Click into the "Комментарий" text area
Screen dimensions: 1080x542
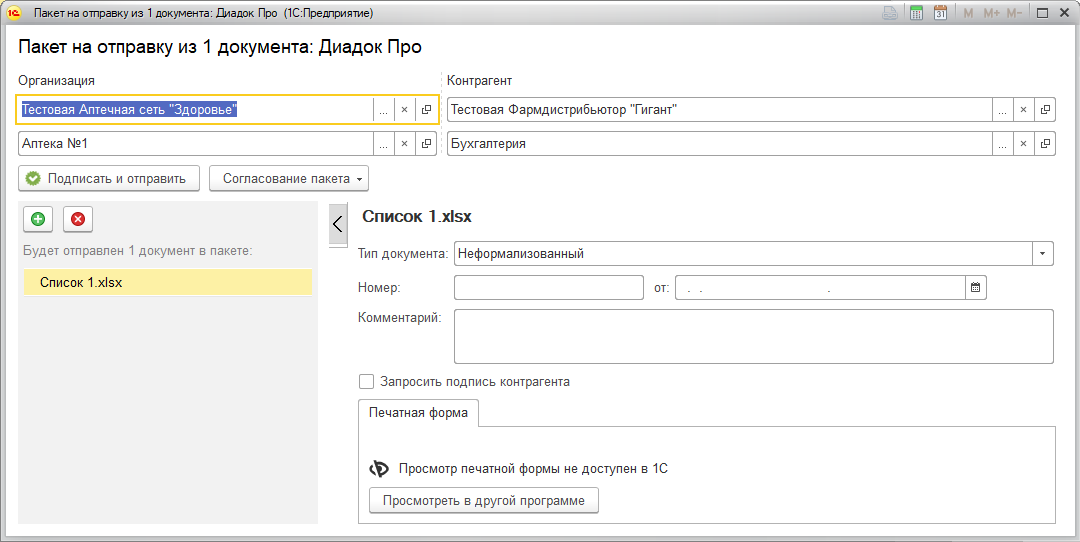[754, 336]
